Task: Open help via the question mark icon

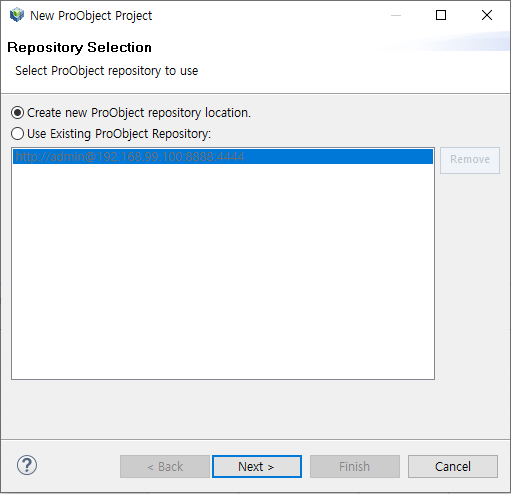Action: [27, 465]
